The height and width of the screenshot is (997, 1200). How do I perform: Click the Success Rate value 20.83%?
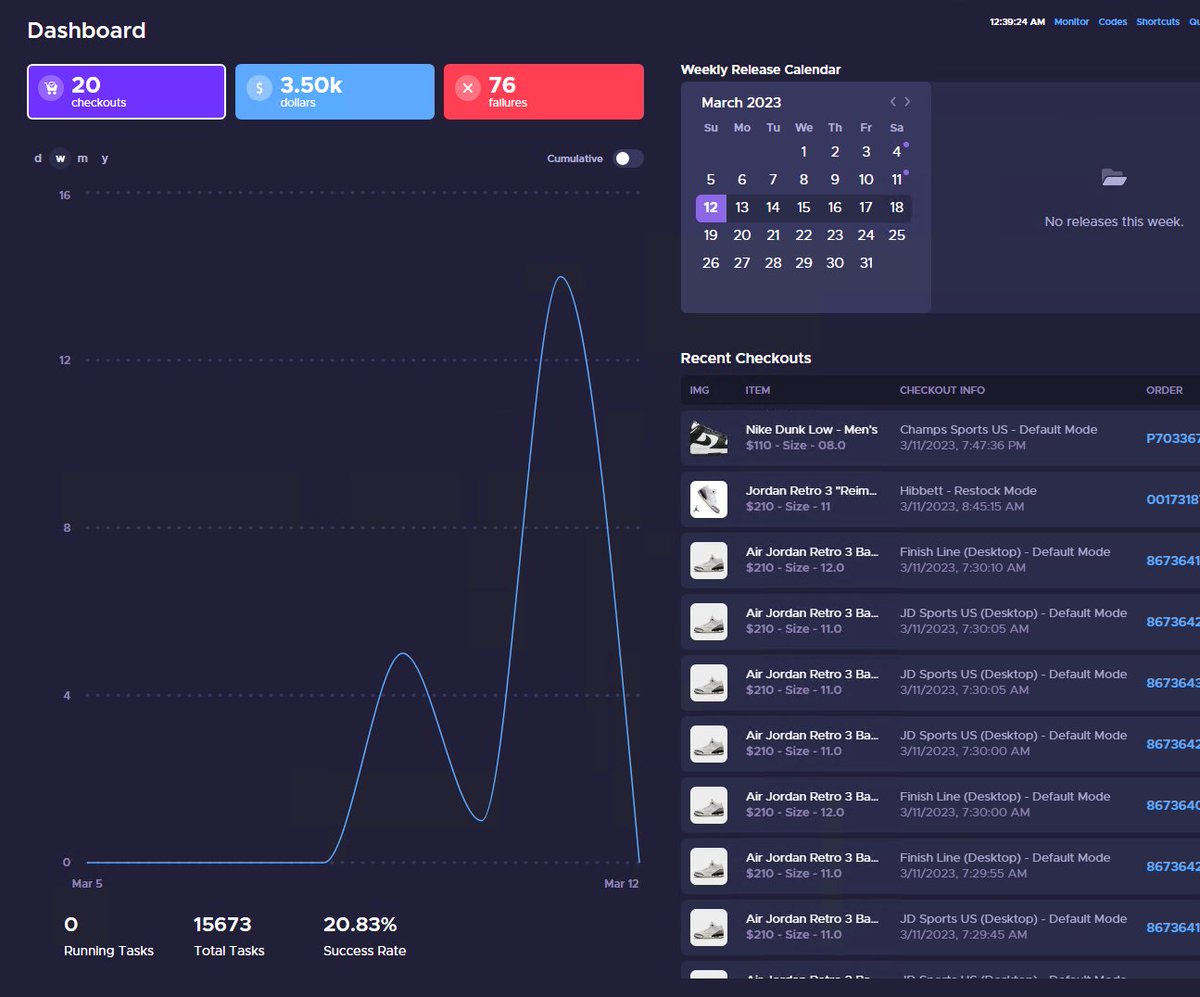(360, 925)
